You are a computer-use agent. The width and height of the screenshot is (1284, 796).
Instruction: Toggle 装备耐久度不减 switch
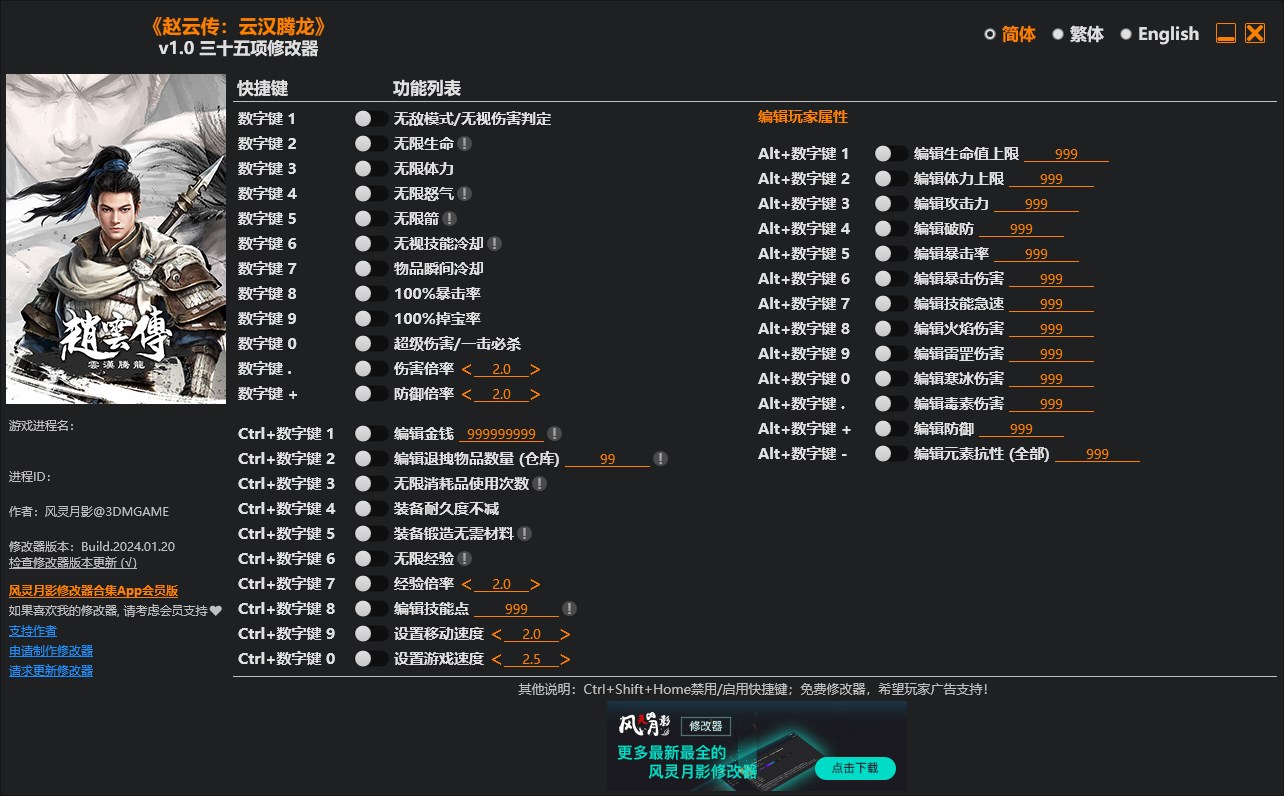[x=371, y=509]
